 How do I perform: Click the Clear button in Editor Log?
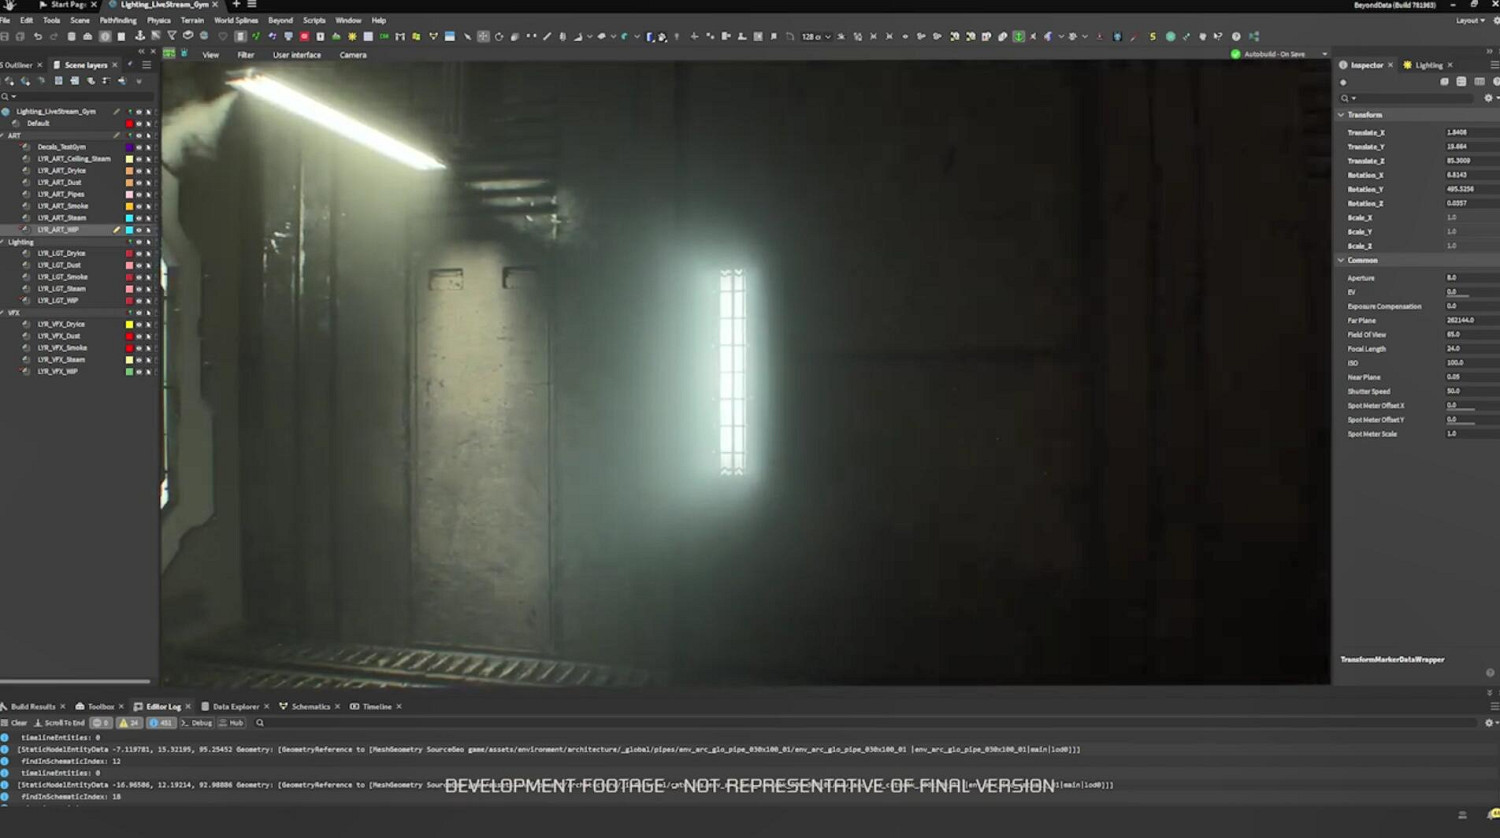(15, 723)
